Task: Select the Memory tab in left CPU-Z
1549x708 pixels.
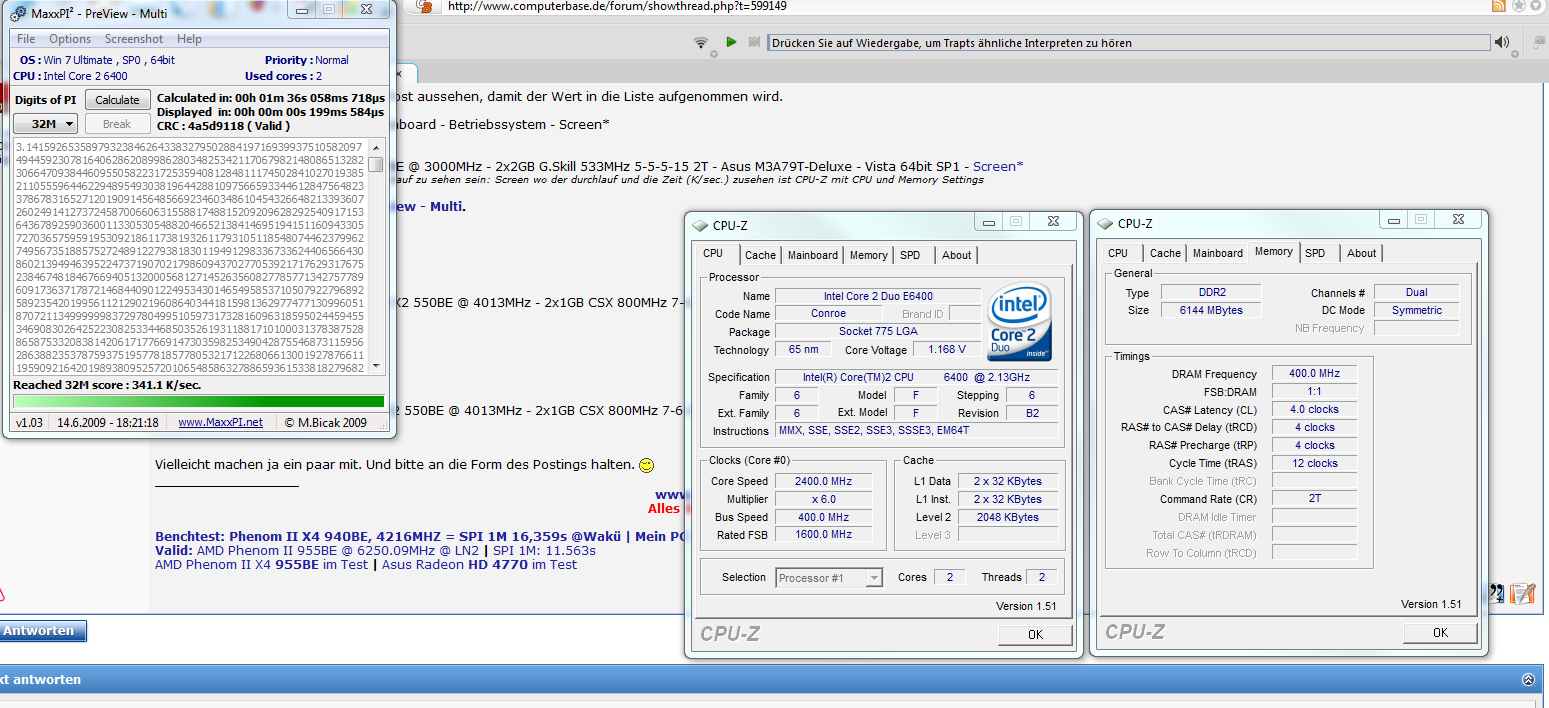Action: 868,255
